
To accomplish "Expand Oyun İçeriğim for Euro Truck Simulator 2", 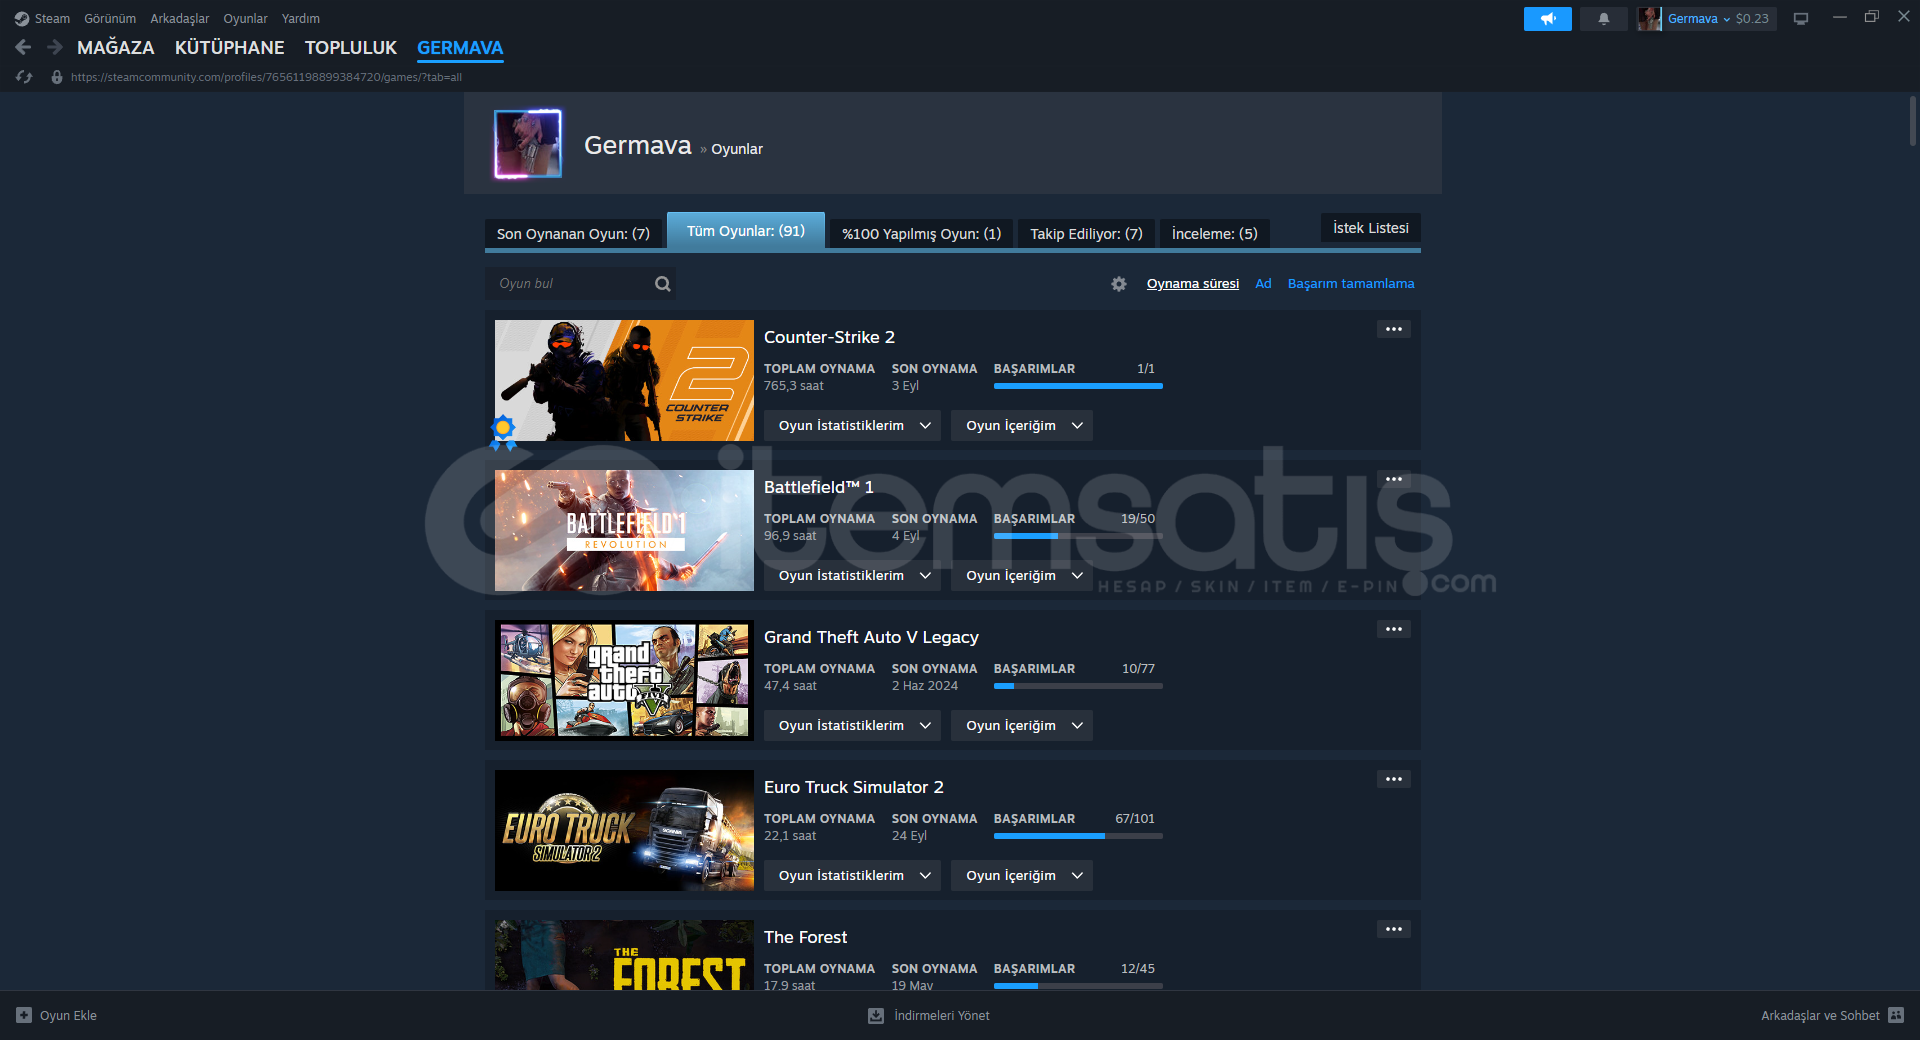I will coord(1022,875).
